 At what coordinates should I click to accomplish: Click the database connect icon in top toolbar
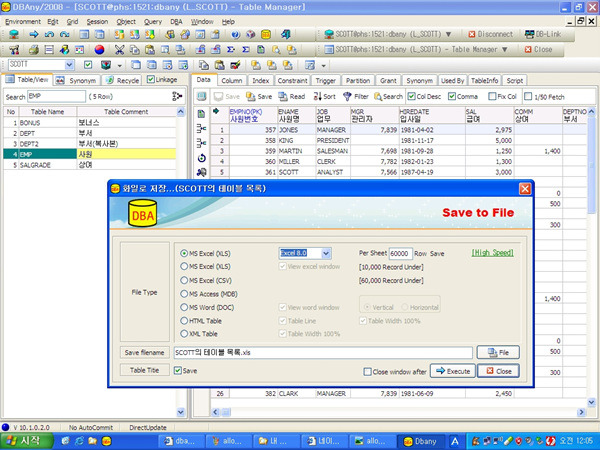[x=14, y=34]
